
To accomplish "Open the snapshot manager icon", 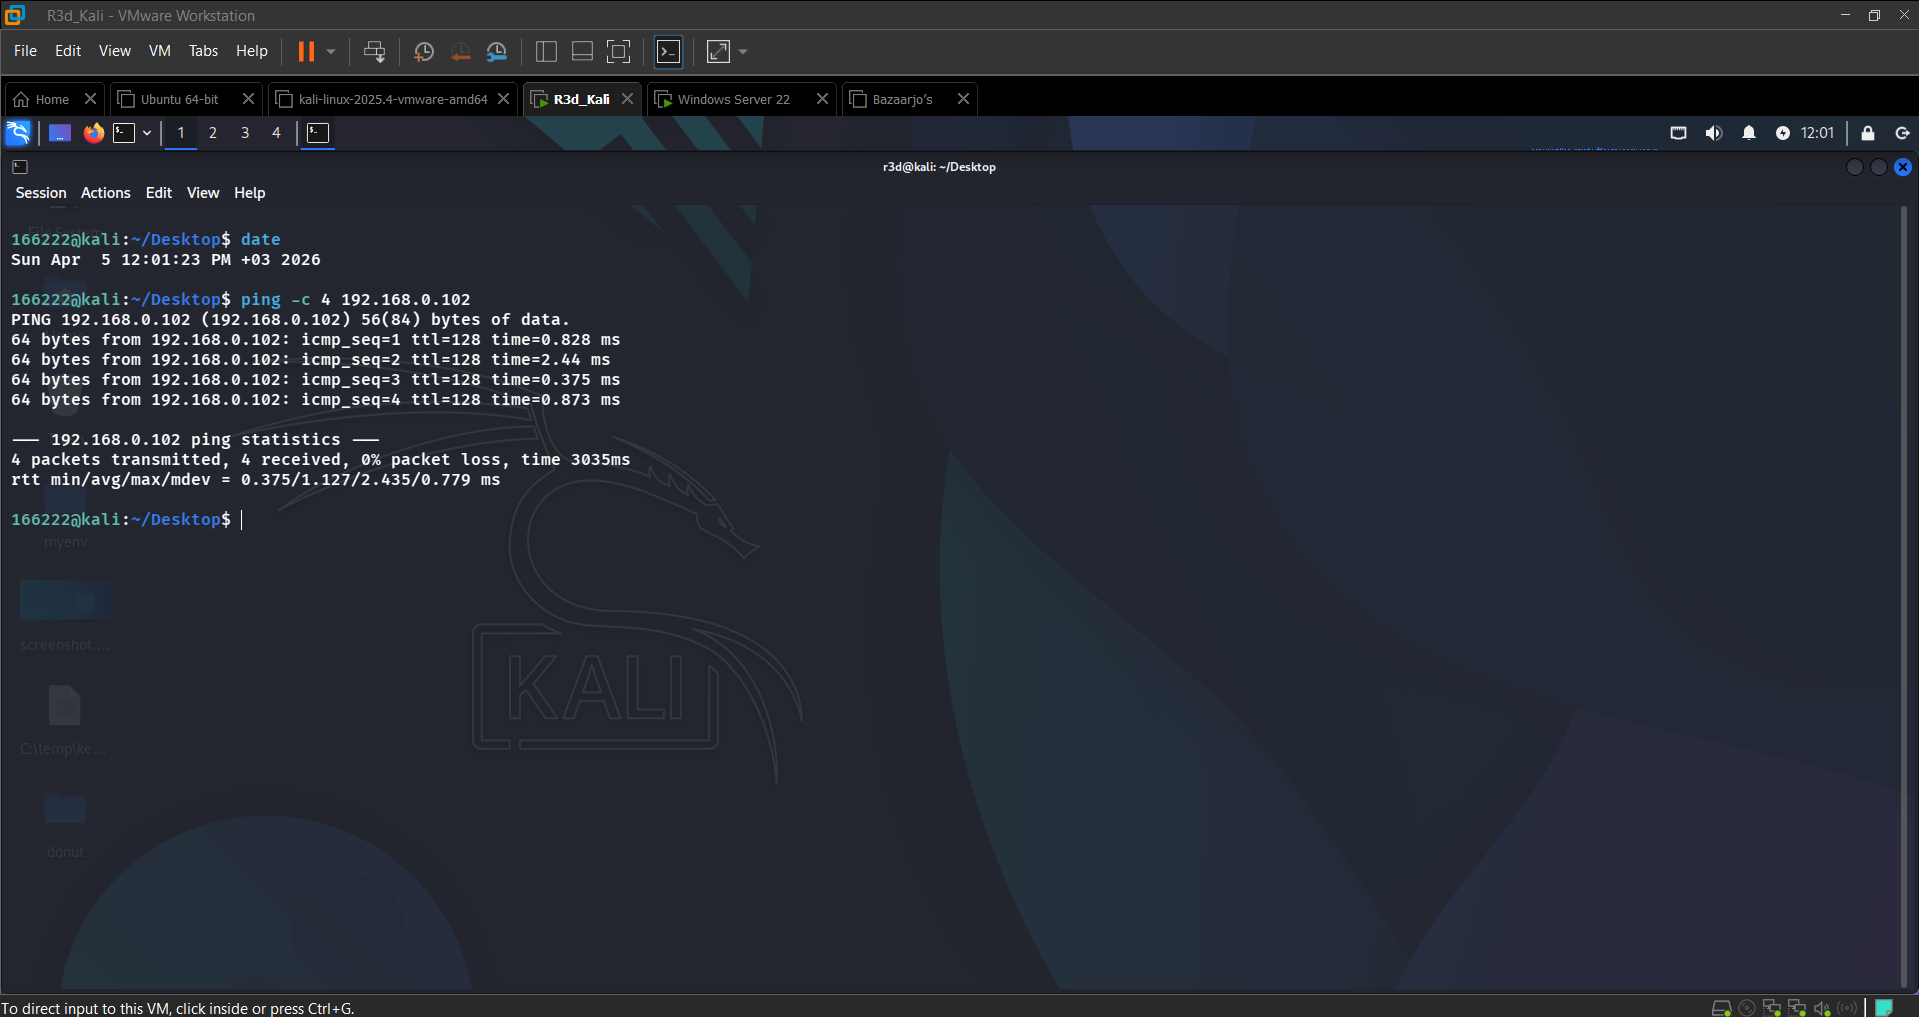I will click(497, 52).
